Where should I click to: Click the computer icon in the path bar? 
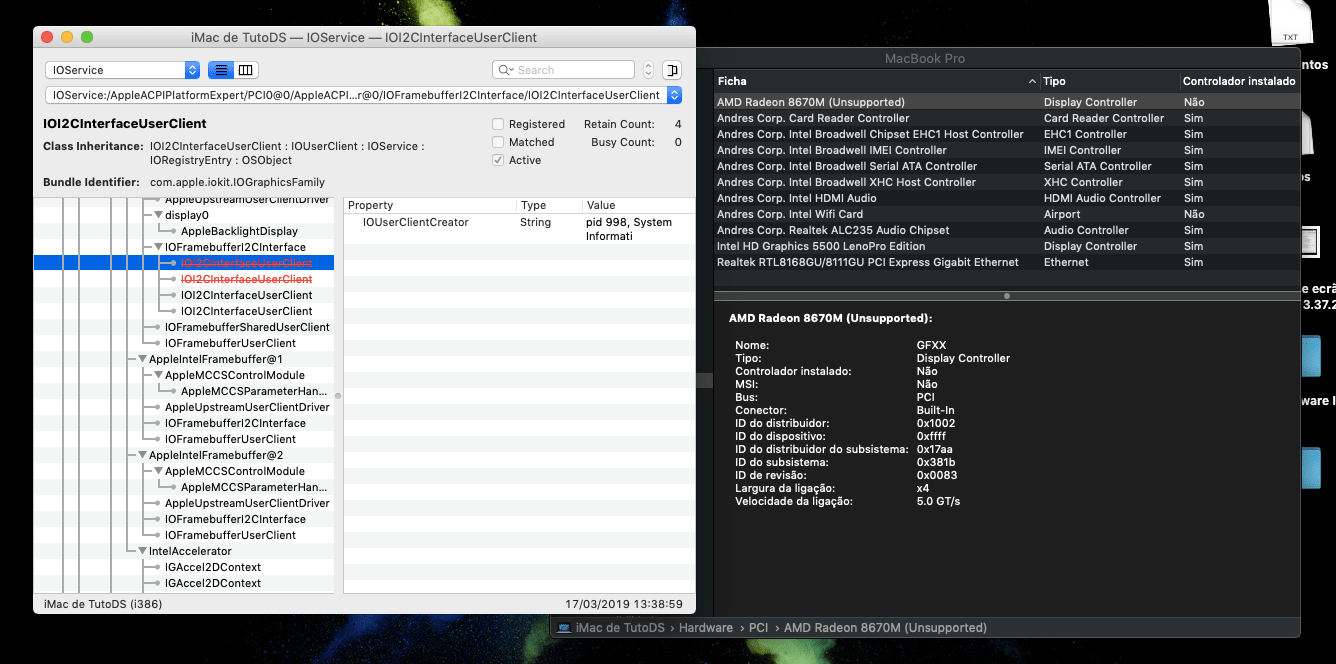point(565,628)
